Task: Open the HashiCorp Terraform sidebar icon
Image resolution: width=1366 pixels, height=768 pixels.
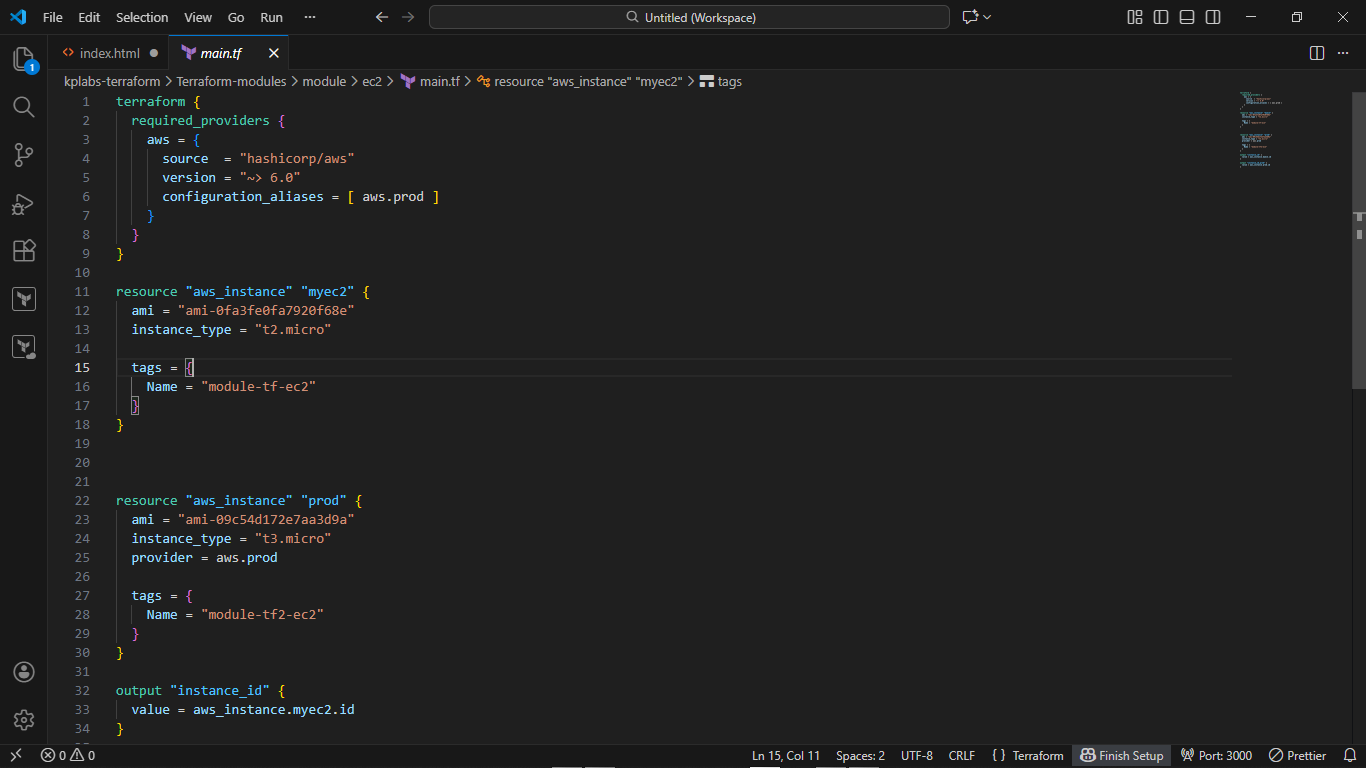Action: (x=24, y=298)
